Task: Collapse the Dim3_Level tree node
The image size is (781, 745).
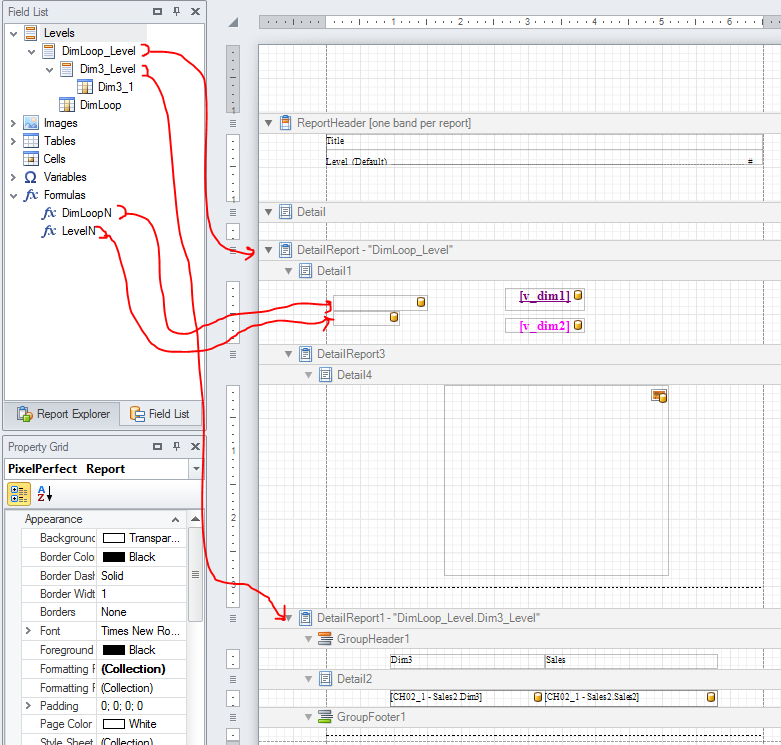Action: 49,70
